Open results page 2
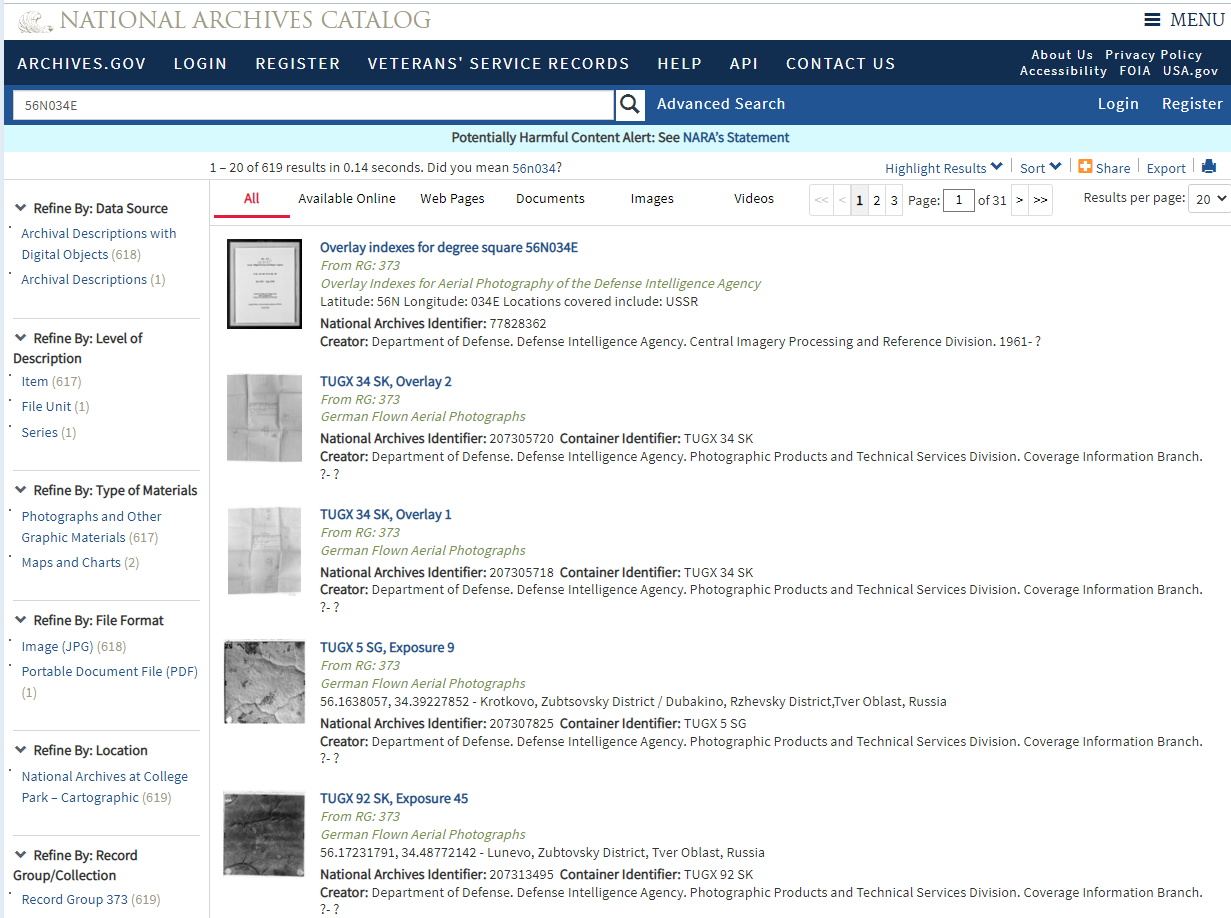The width and height of the screenshot is (1231, 918). point(877,200)
